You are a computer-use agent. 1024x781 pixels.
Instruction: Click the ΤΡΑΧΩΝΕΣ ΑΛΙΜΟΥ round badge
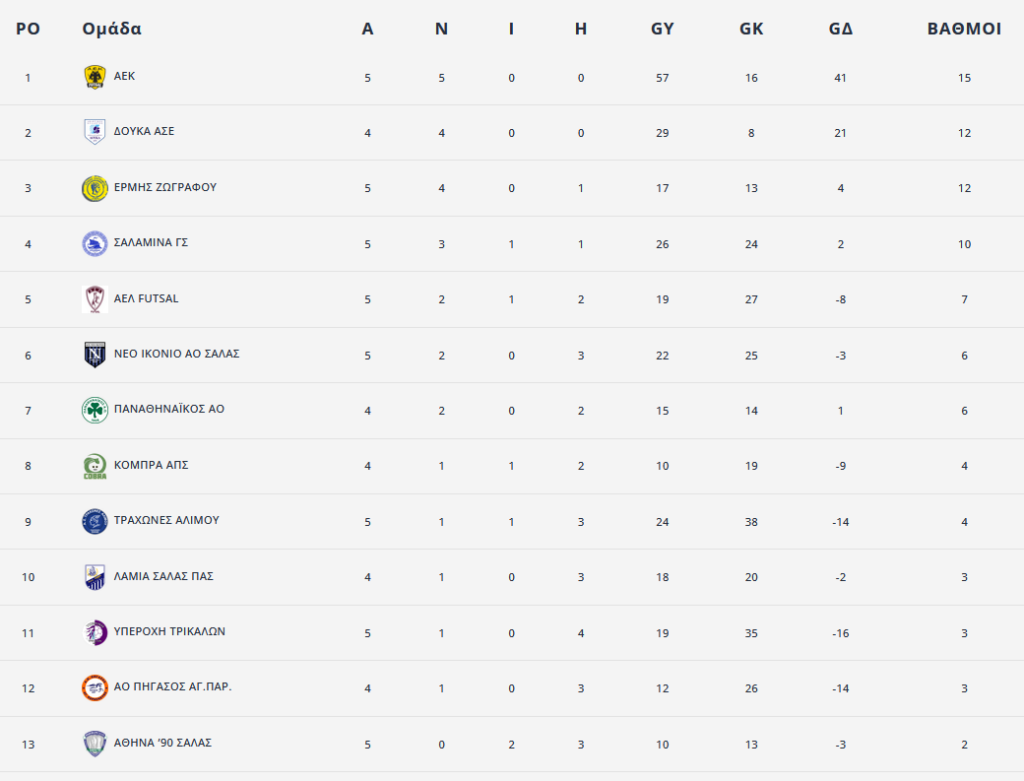[x=95, y=522]
